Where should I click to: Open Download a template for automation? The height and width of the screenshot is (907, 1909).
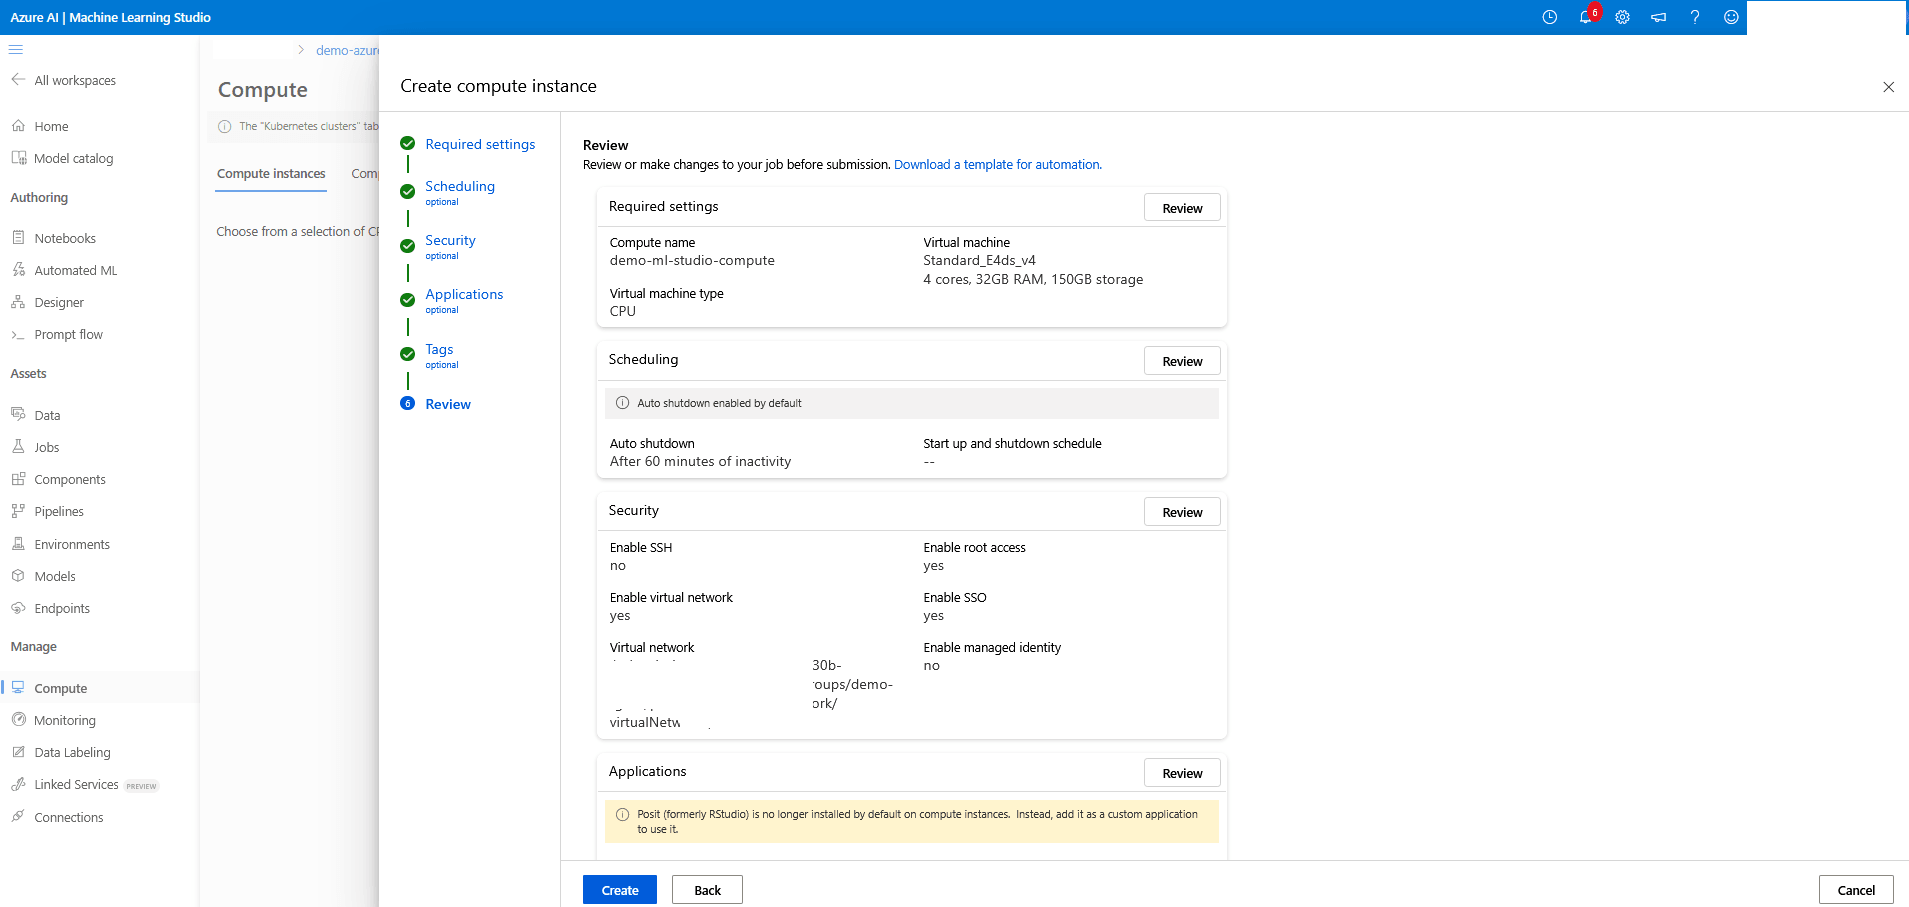tap(997, 164)
